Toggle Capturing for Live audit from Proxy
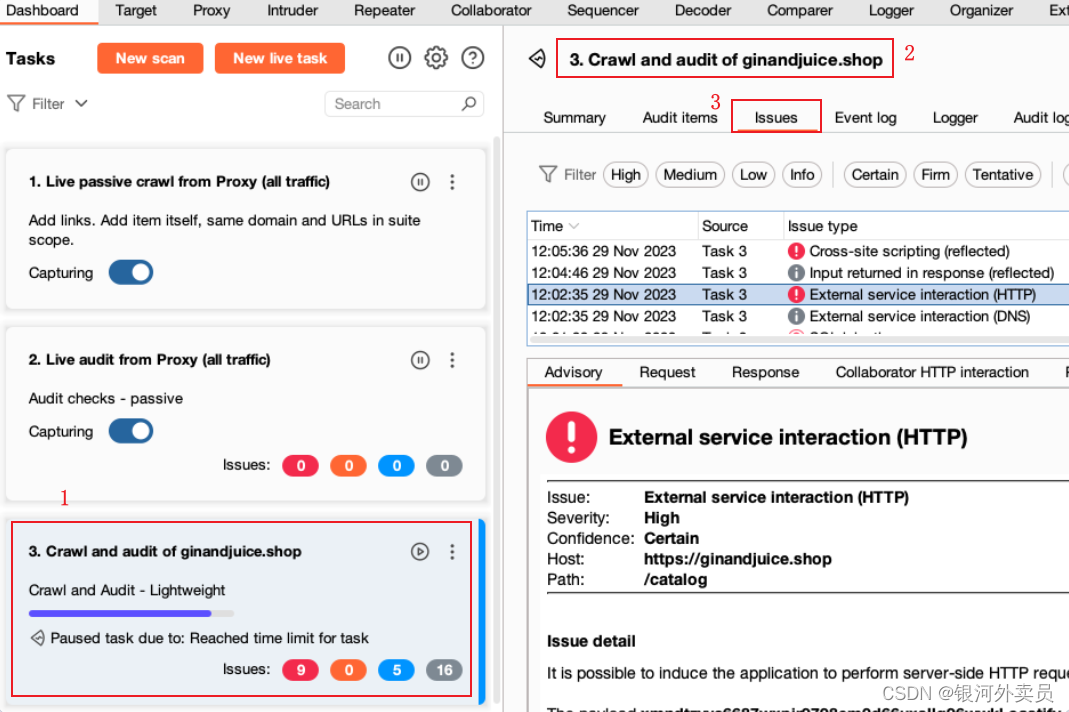1069x712 pixels. coord(131,432)
